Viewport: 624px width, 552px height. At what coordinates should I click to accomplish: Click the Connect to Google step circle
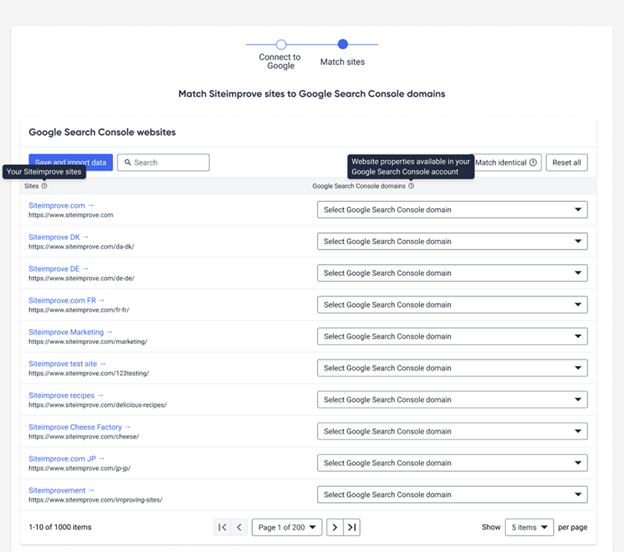[x=281, y=44]
